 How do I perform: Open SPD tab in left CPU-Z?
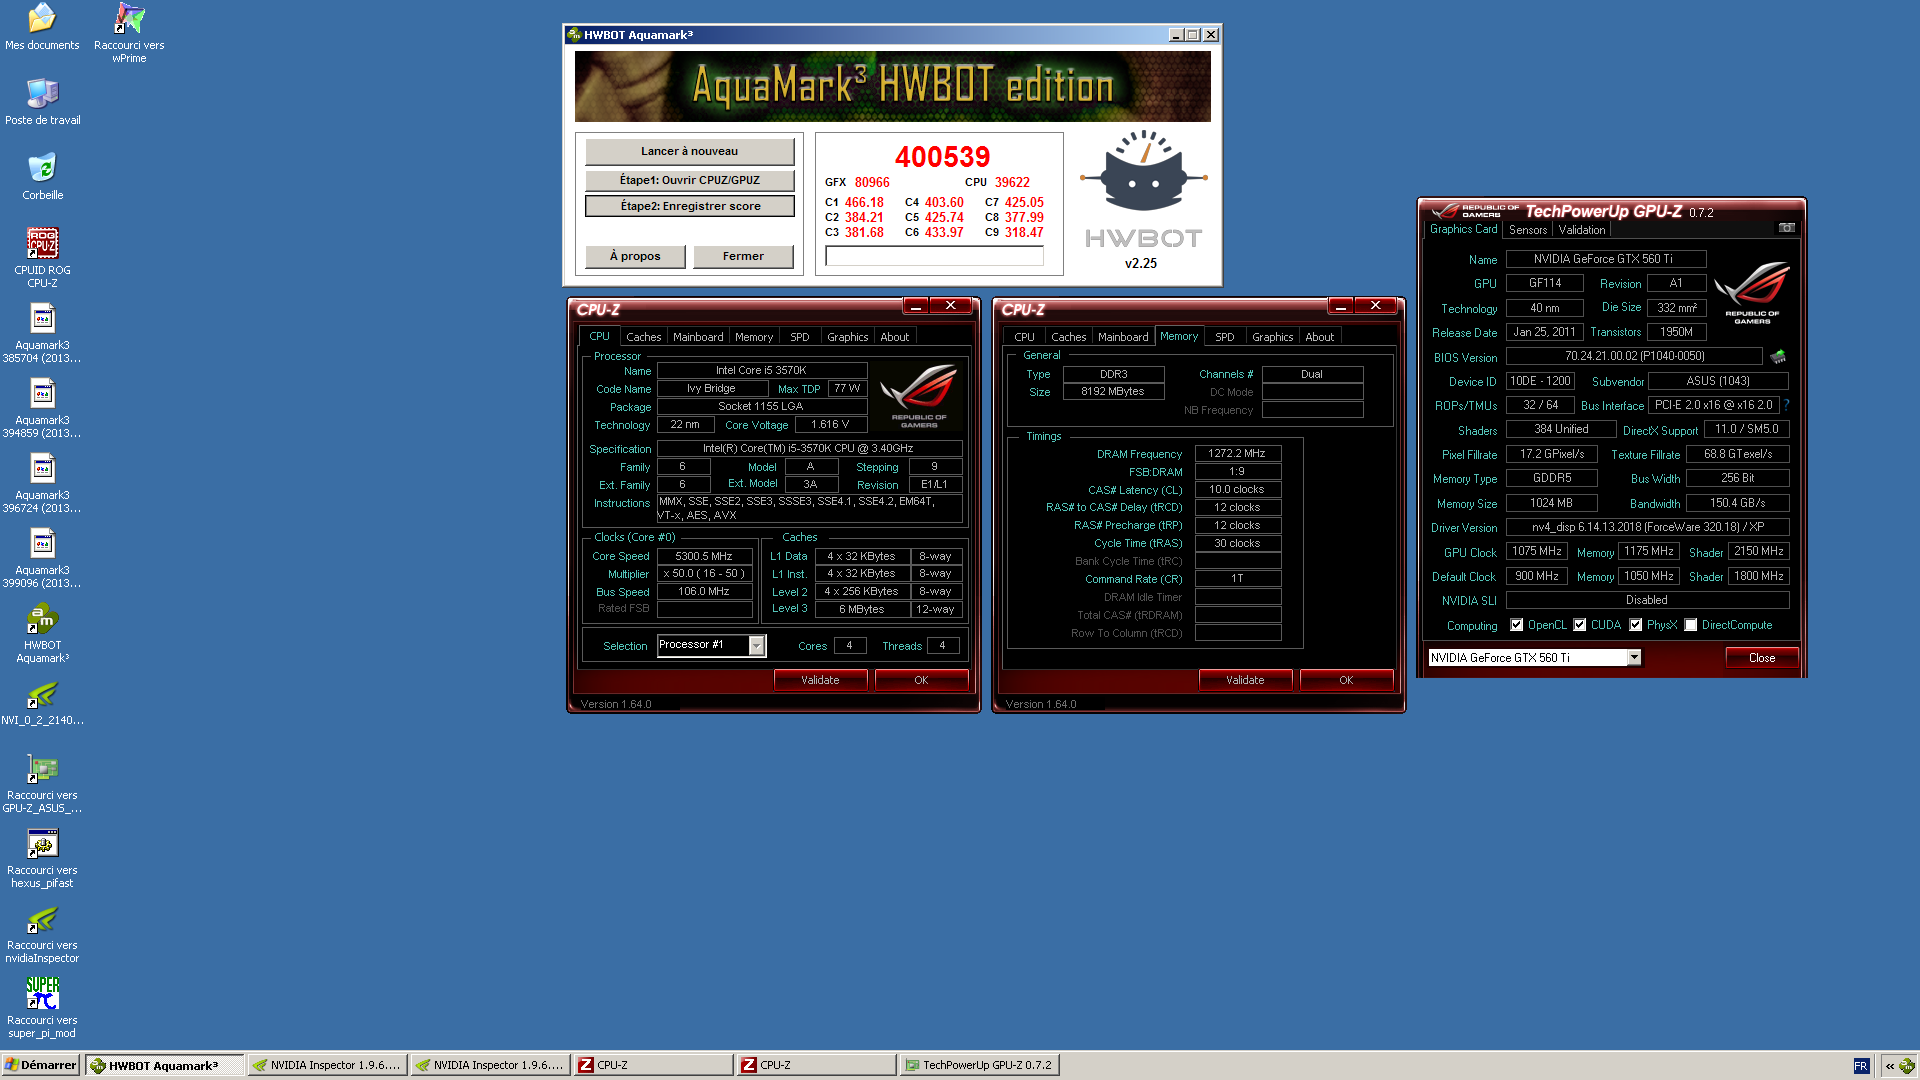800,337
